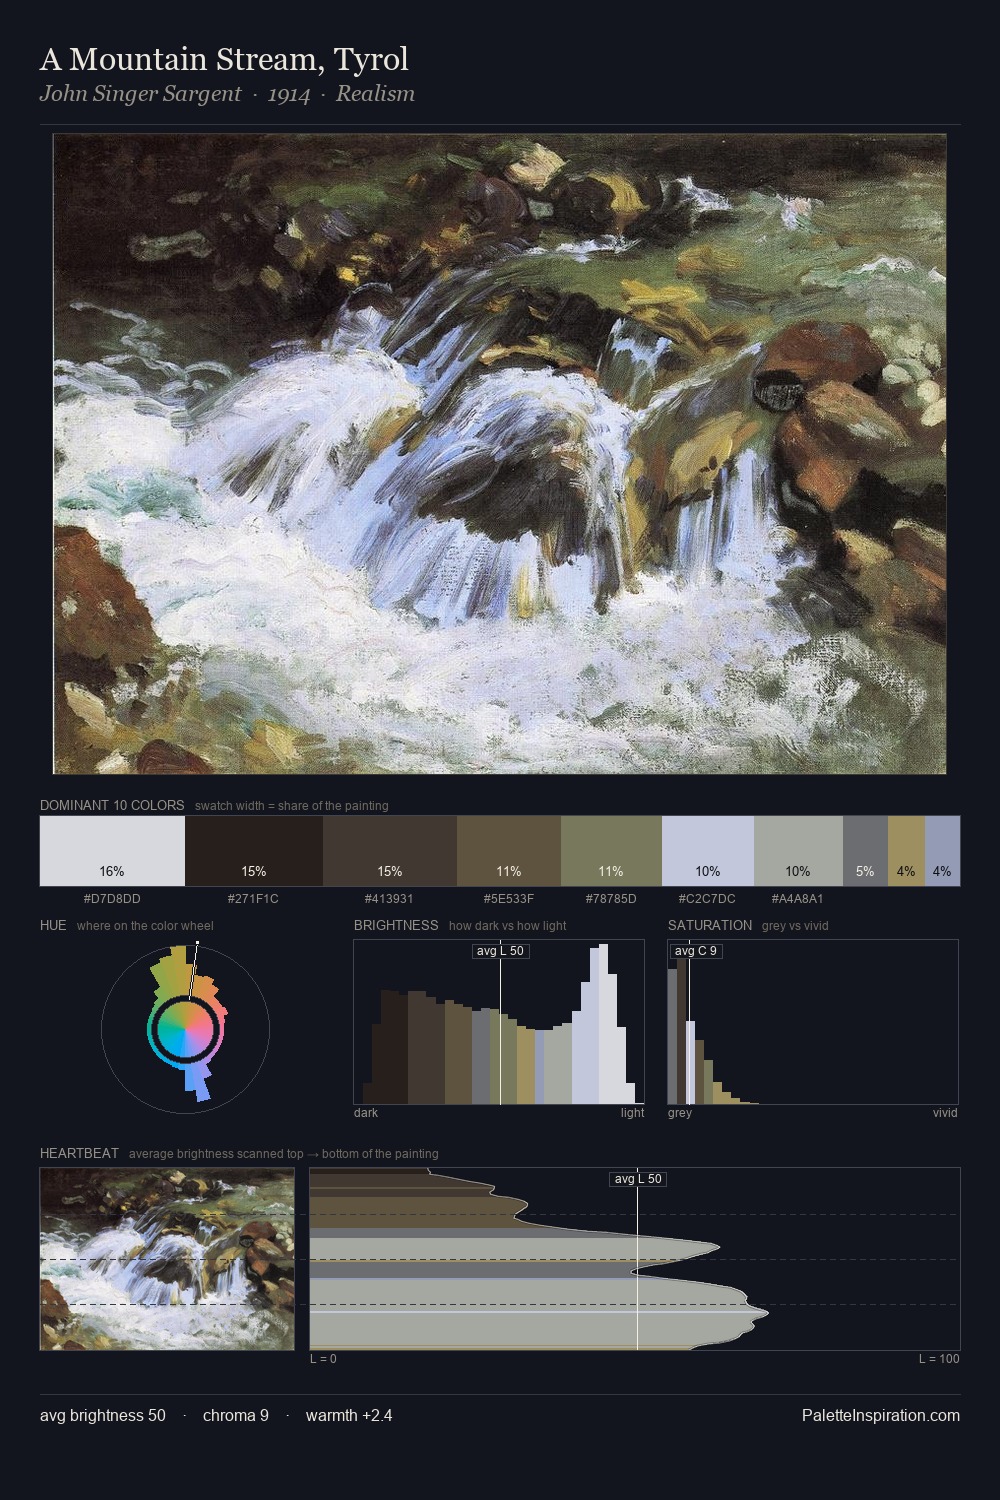Click 'warmth +2.4' footer text
This screenshot has width=1000, height=1500.
point(349,1415)
